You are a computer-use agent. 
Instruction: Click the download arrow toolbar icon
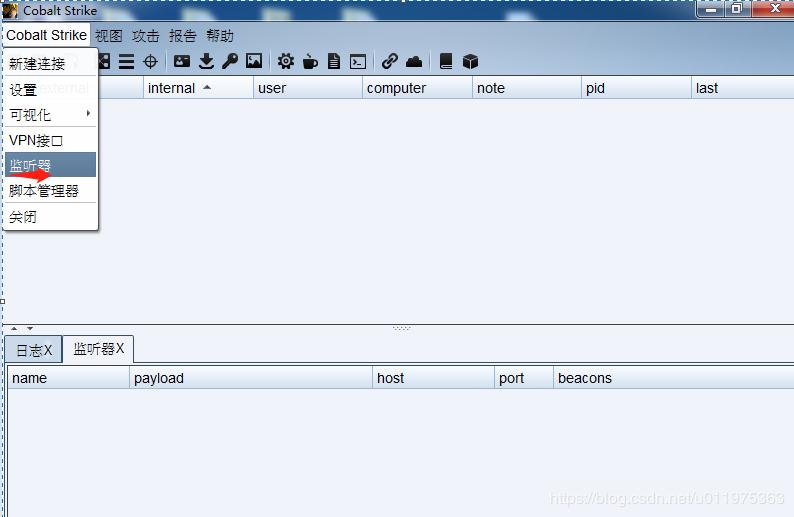[206, 62]
